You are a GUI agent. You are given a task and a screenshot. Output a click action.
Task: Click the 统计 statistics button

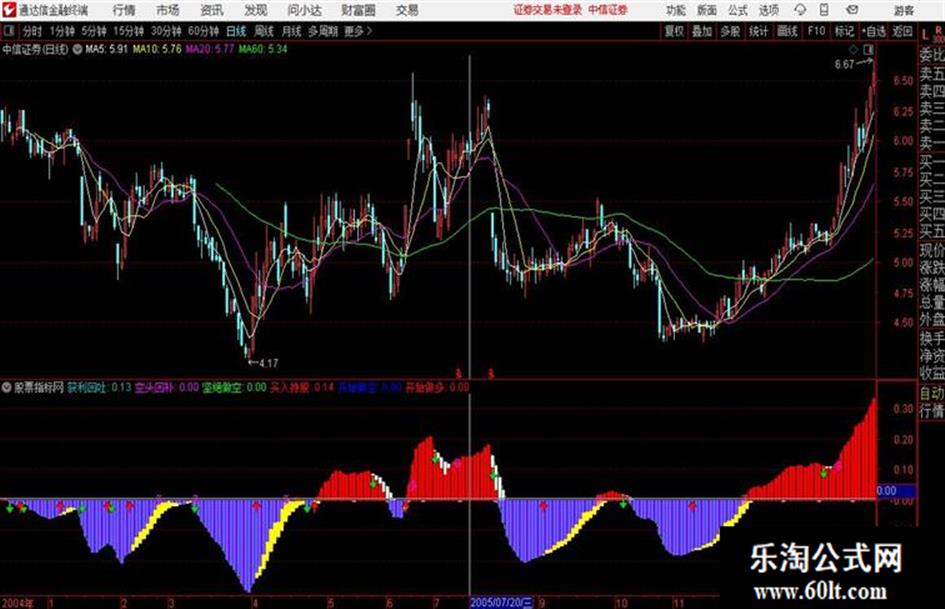tap(759, 31)
